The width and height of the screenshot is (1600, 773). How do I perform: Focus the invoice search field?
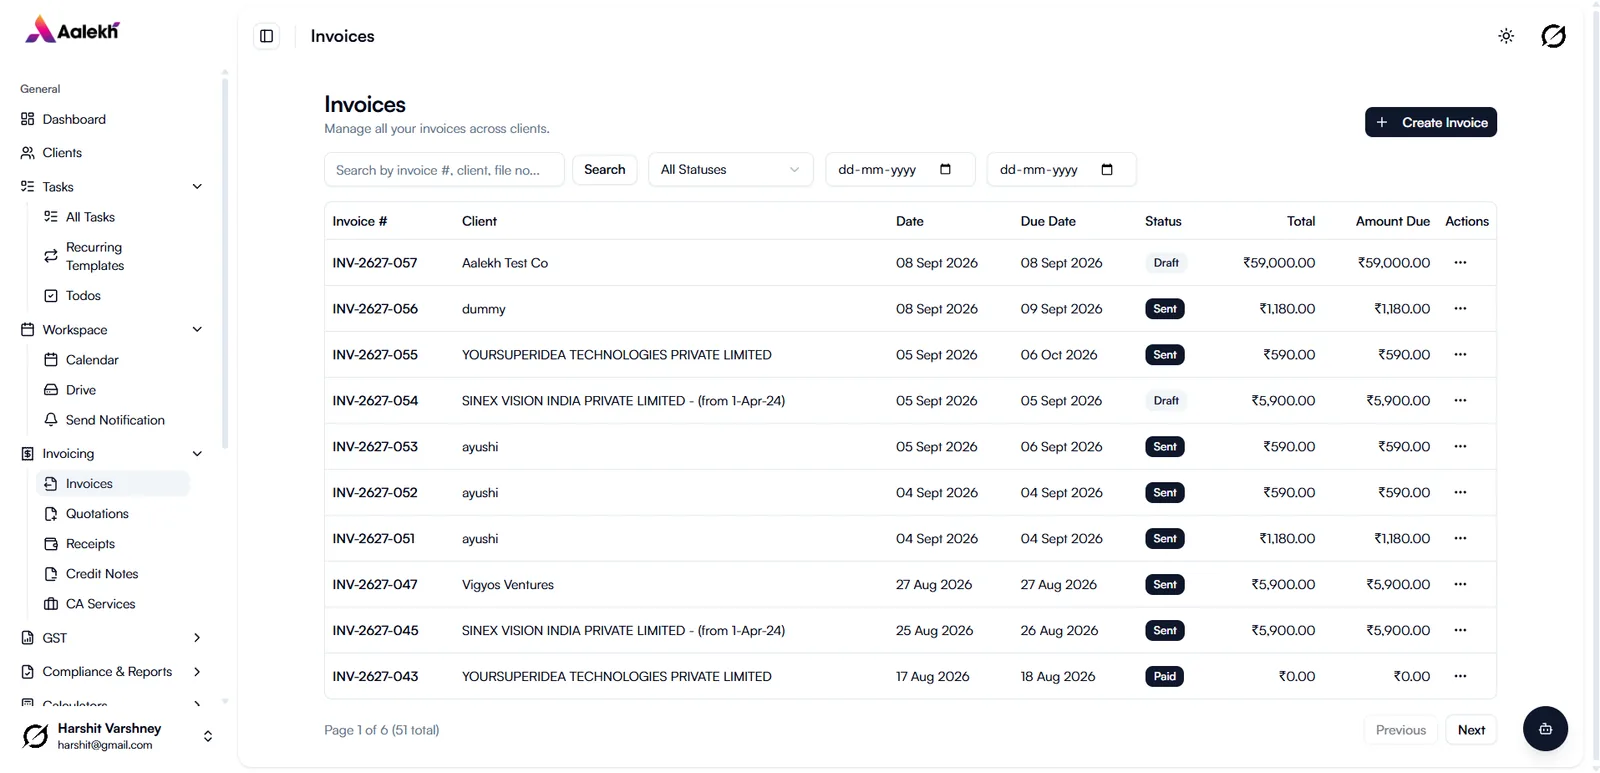point(444,170)
